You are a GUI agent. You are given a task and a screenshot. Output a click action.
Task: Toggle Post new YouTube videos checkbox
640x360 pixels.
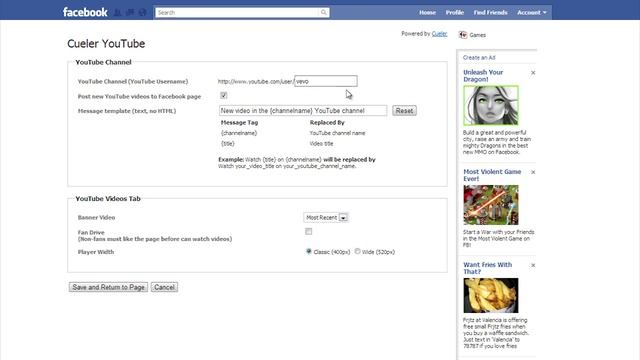[x=224, y=96]
